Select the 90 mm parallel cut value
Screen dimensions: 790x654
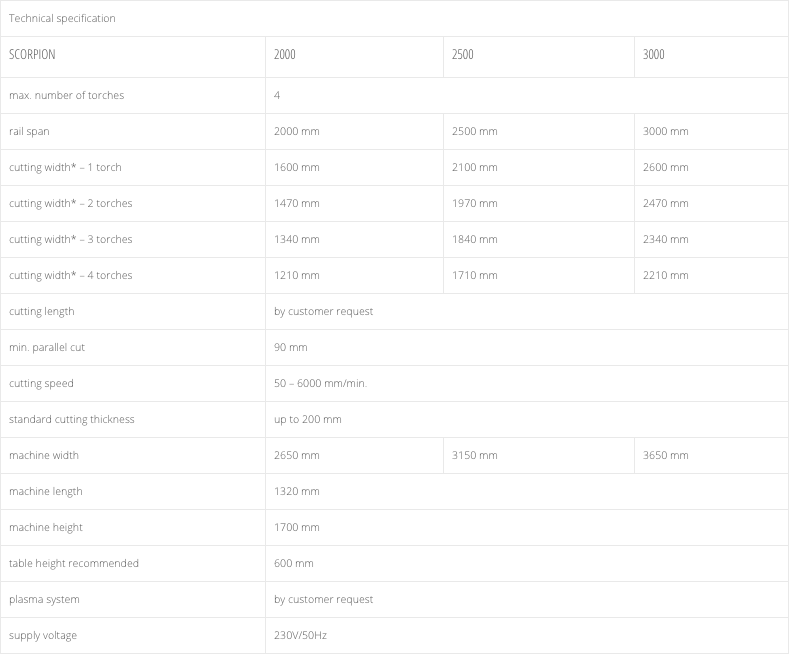click(291, 347)
